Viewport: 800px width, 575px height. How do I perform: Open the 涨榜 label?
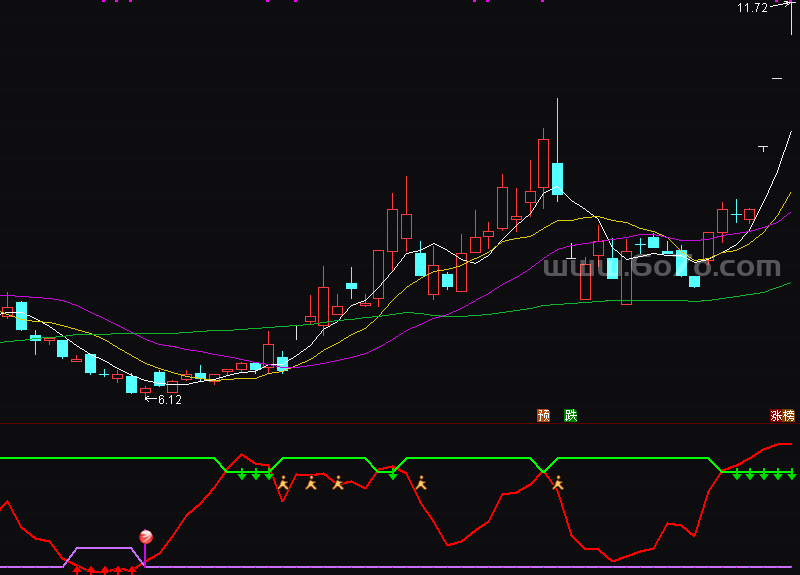pyautogui.click(x=782, y=415)
